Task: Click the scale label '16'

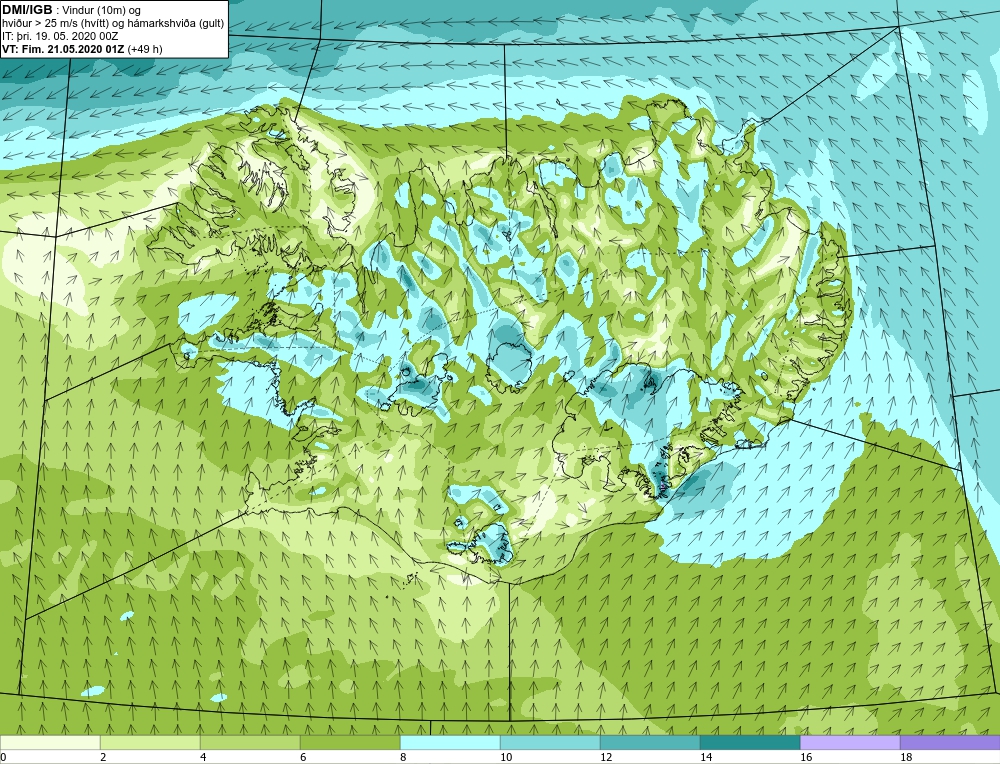Action: tap(806, 757)
